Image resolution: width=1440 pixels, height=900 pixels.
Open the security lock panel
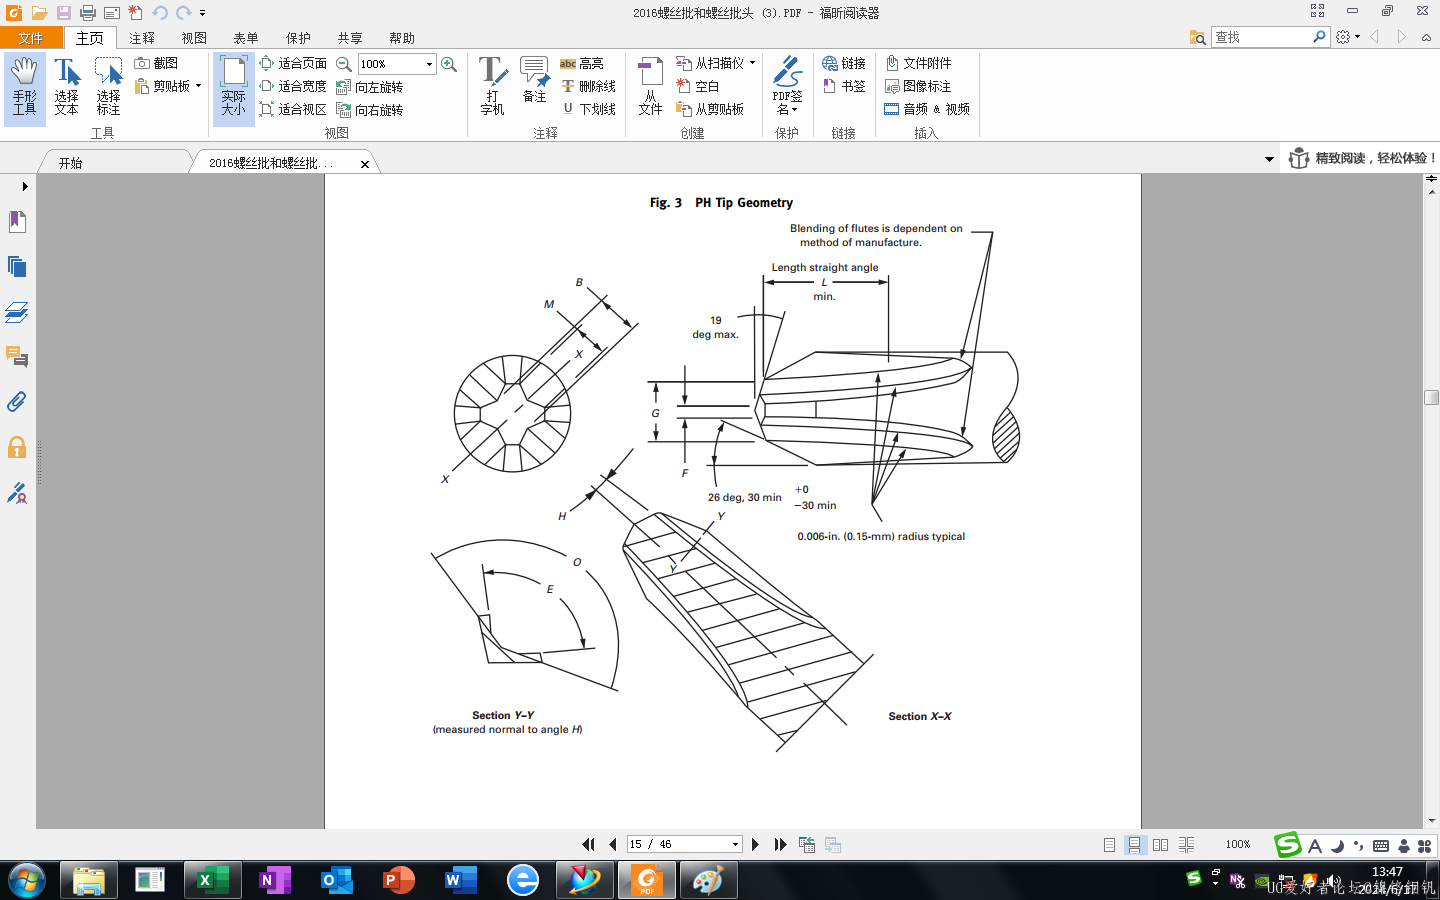17,447
